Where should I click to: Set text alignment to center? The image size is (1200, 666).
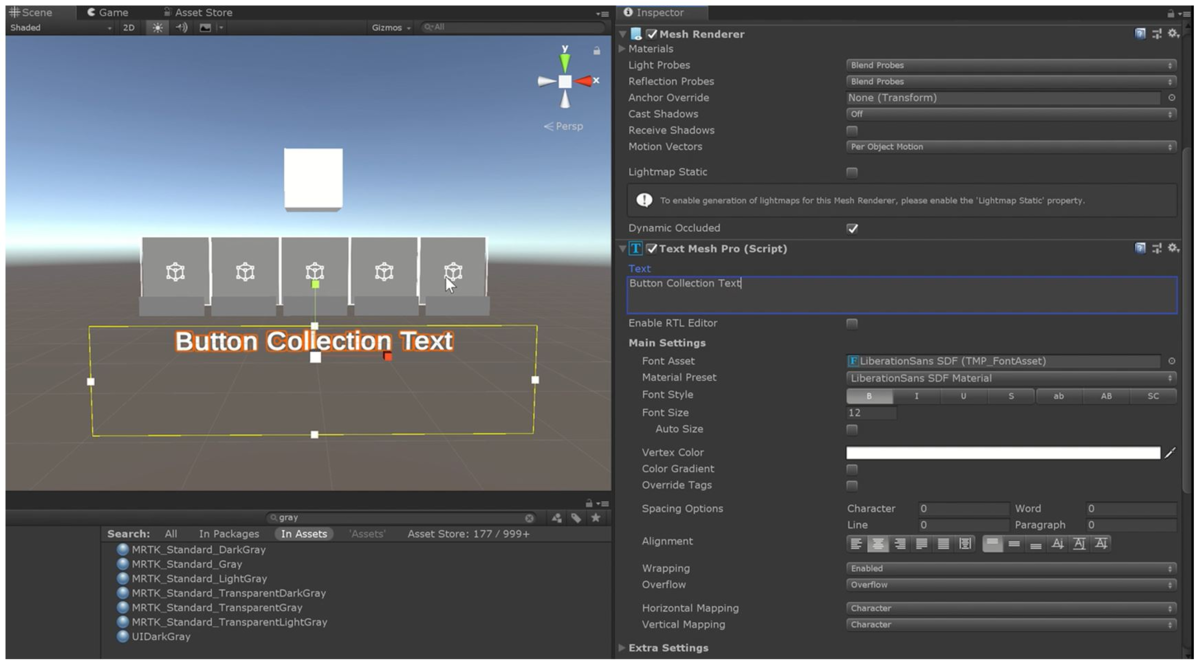(878, 544)
